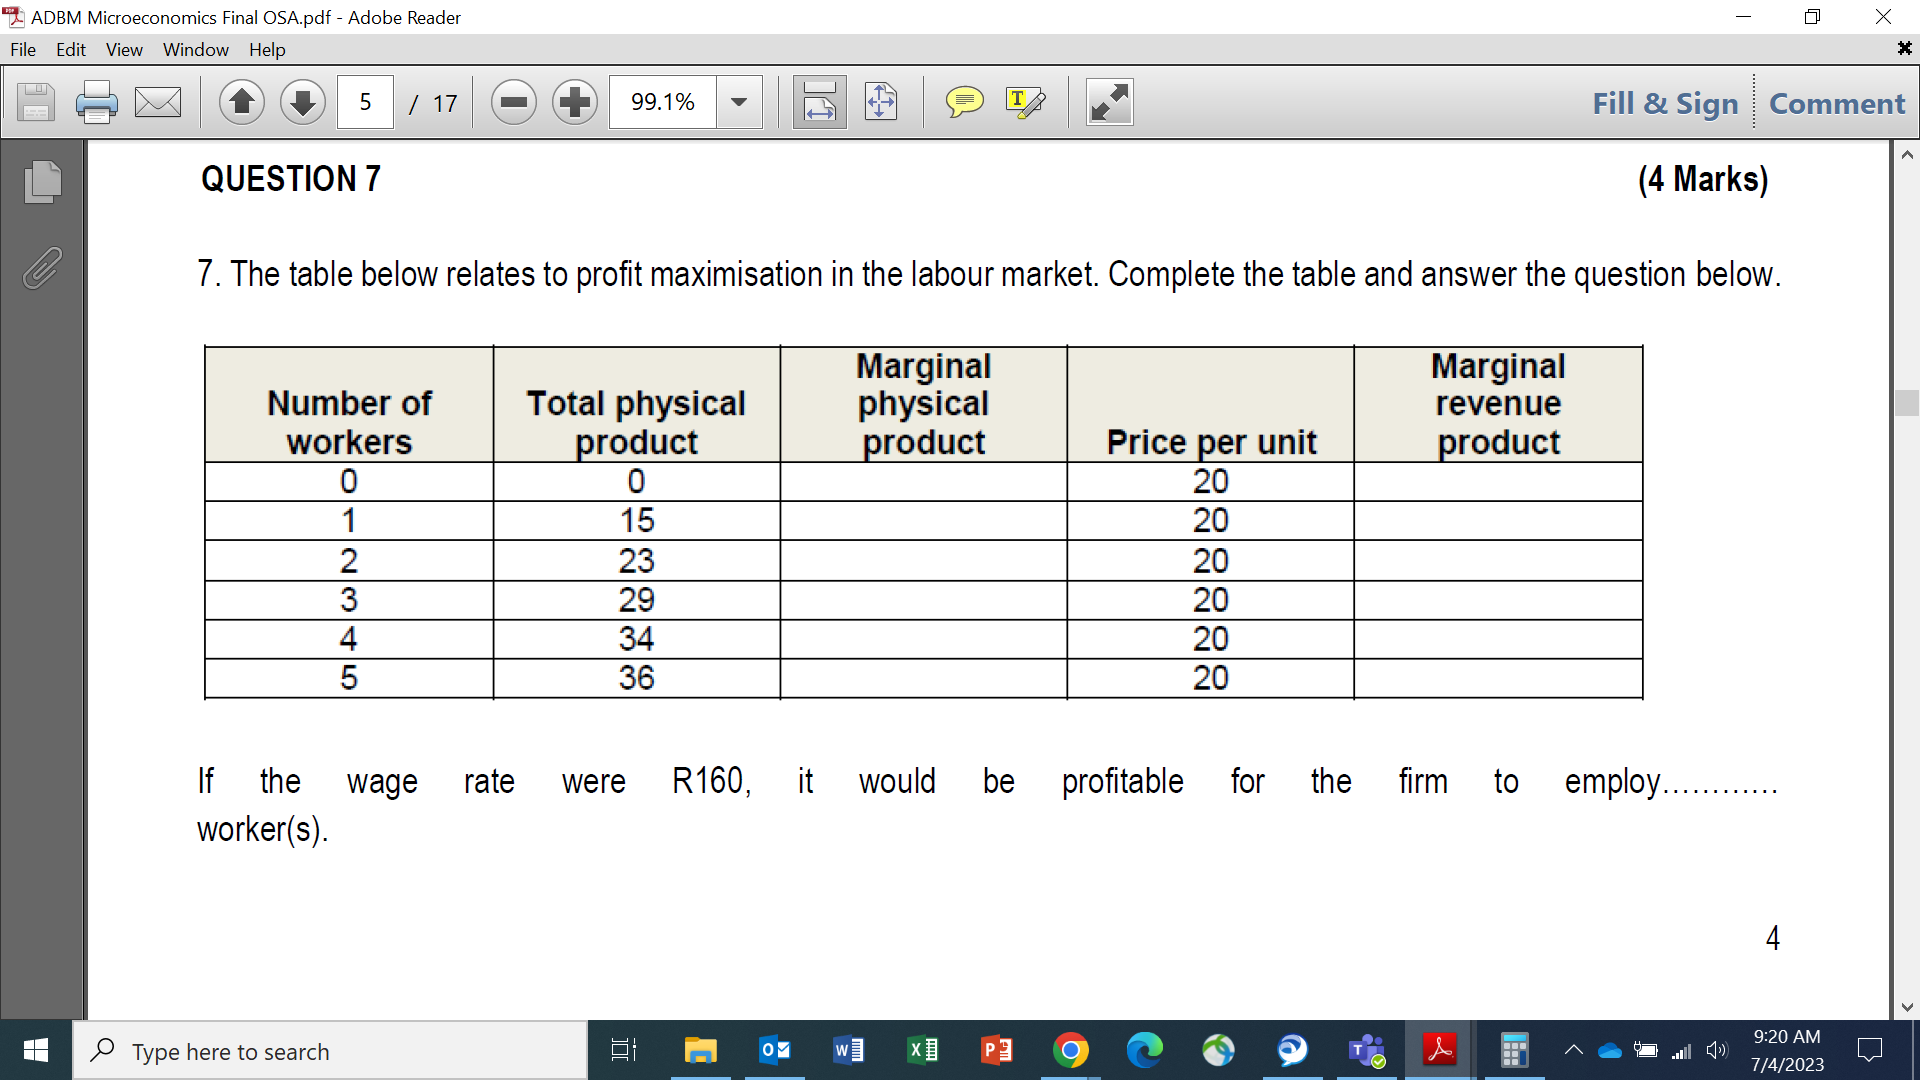Click the page number input field
The width and height of the screenshot is (1920, 1080).
365,101
